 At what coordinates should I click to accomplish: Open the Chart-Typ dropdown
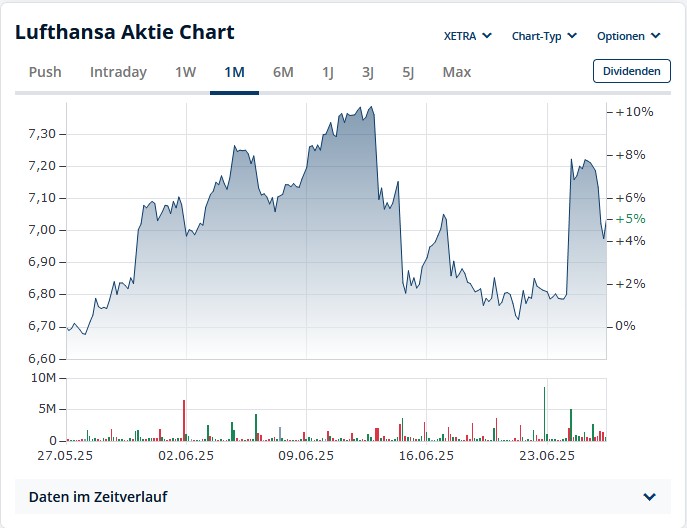coord(544,36)
